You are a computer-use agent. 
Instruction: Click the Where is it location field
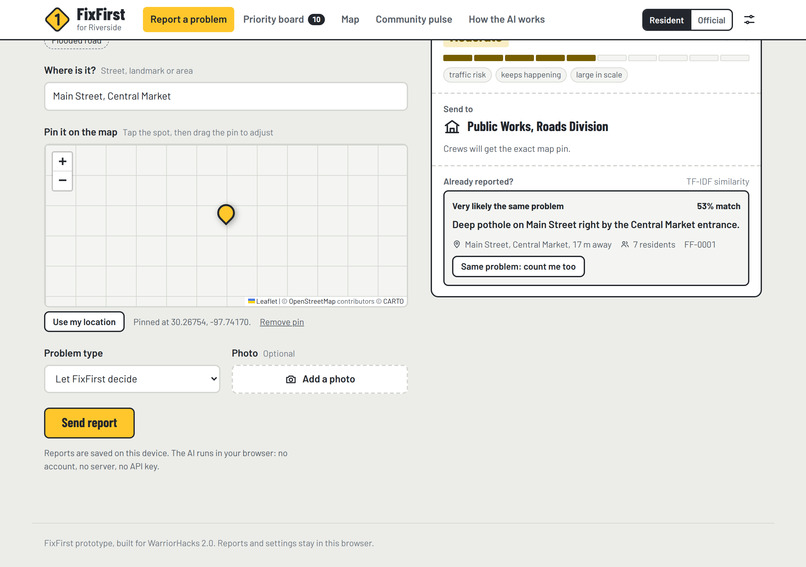(x=226, y=96)
